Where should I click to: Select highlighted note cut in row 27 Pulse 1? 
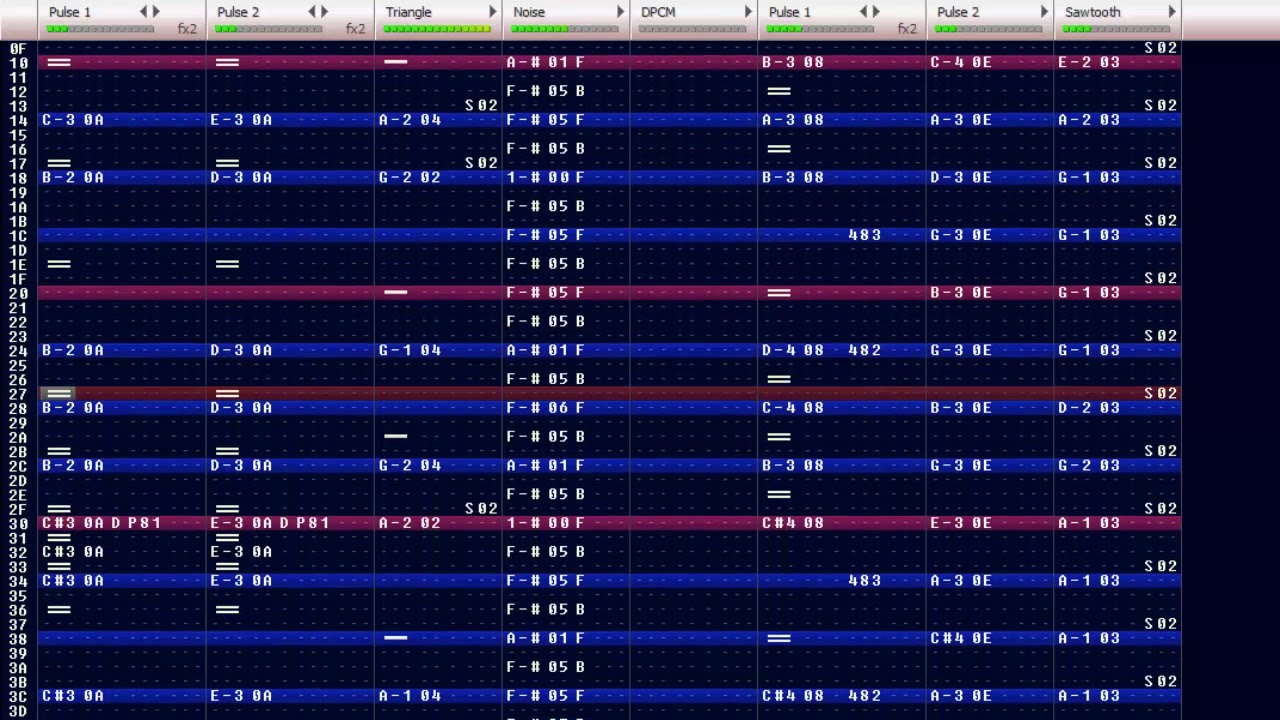click(x=59, y=393)
